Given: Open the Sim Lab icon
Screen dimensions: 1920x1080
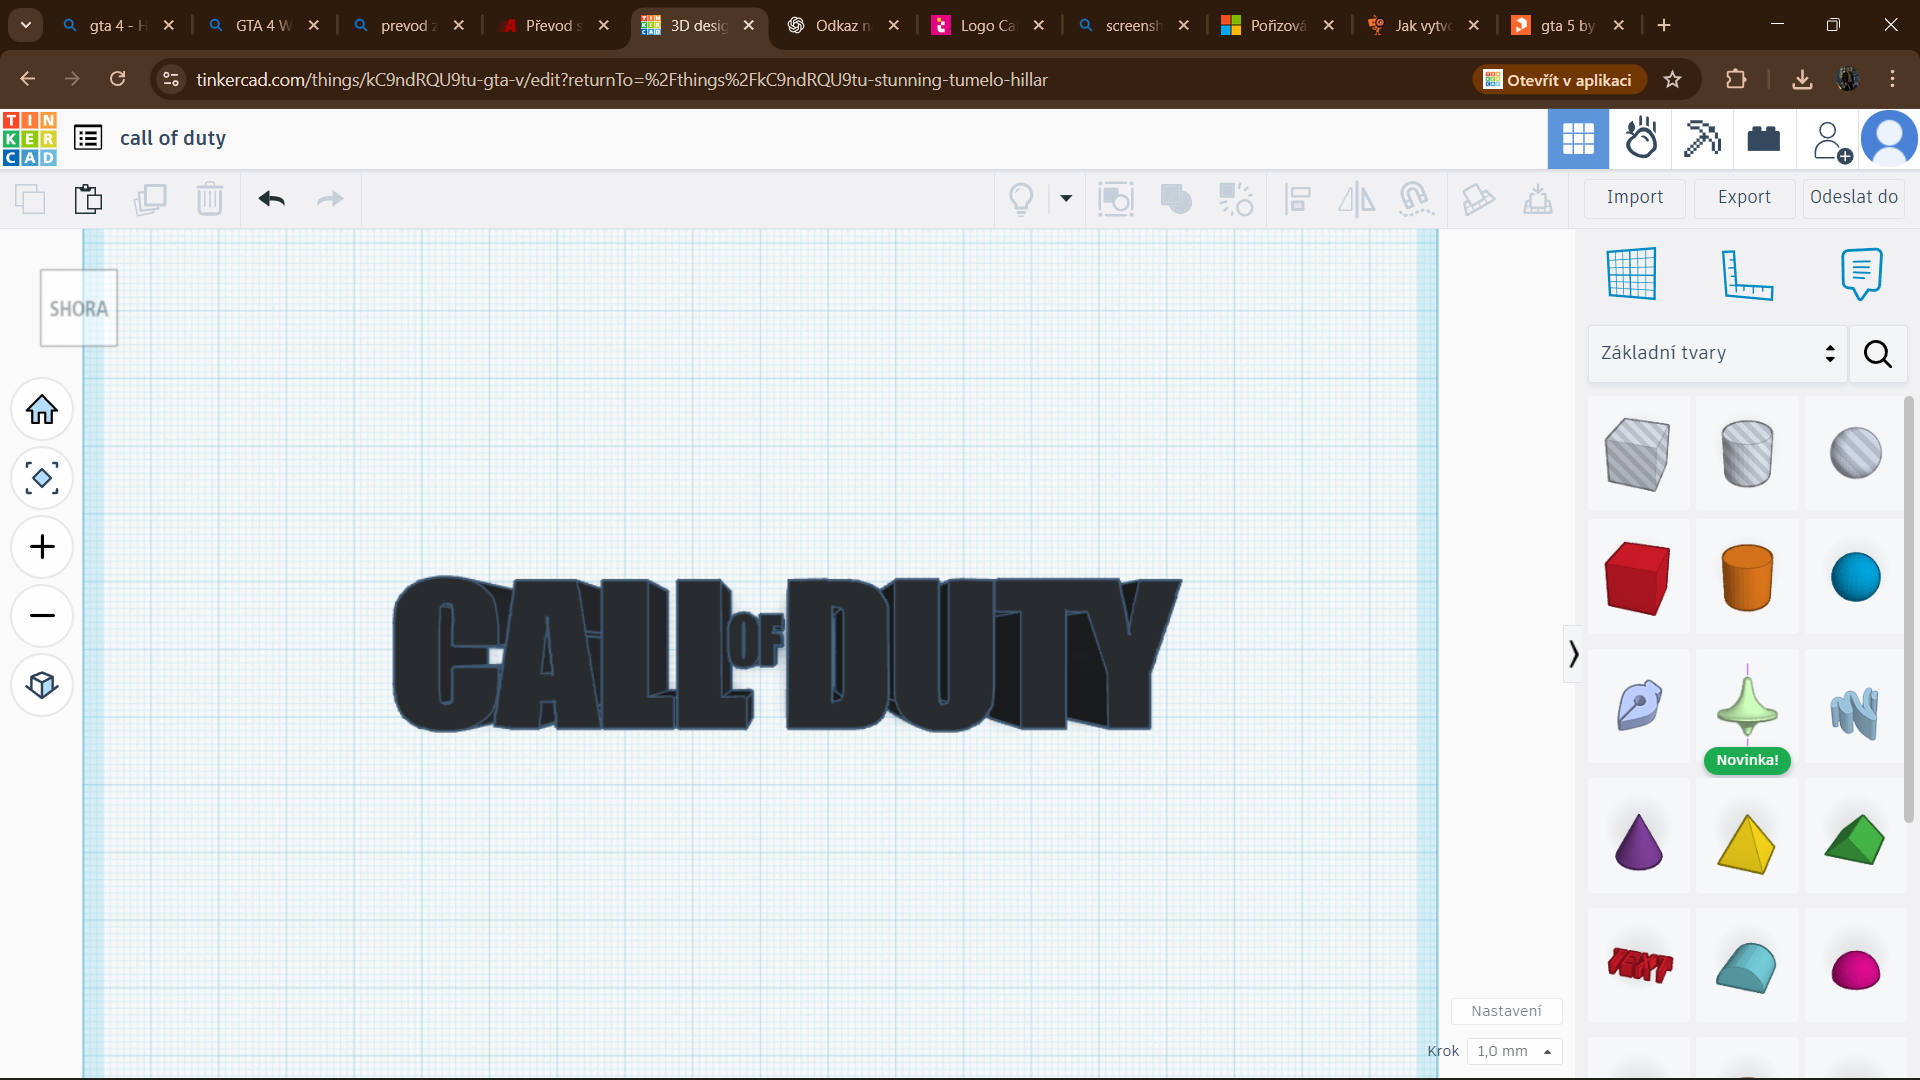Looking at the screenshot, I should click(1641, 139).
